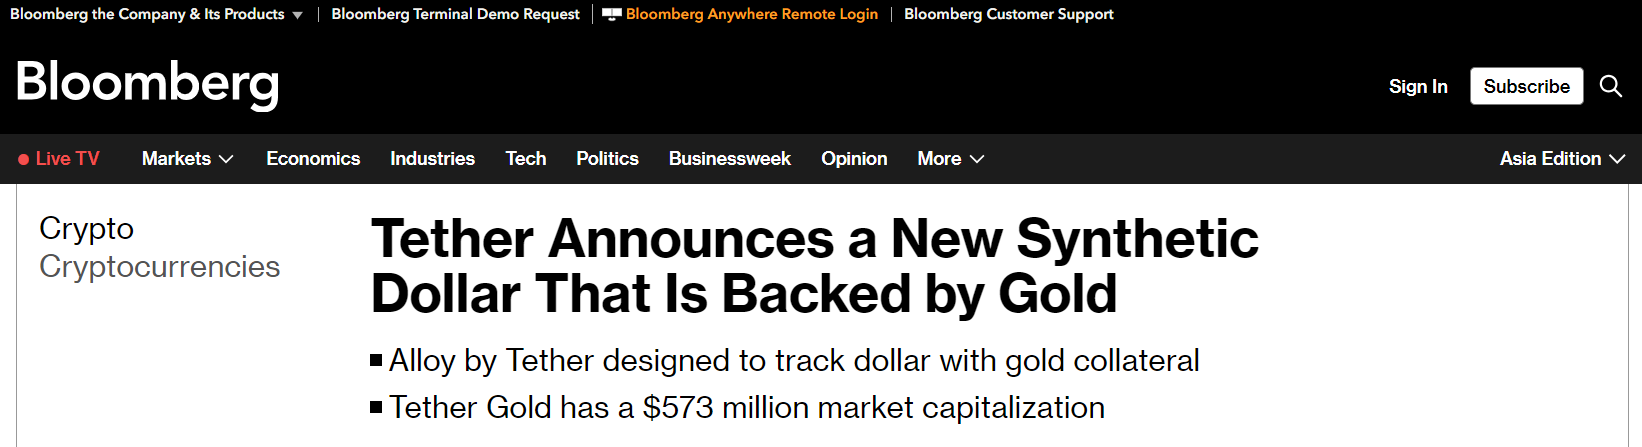Click the Bloomberg Anywhere monitor icon
This screenshot has height=447, width=1642.
tap(611, 14)
